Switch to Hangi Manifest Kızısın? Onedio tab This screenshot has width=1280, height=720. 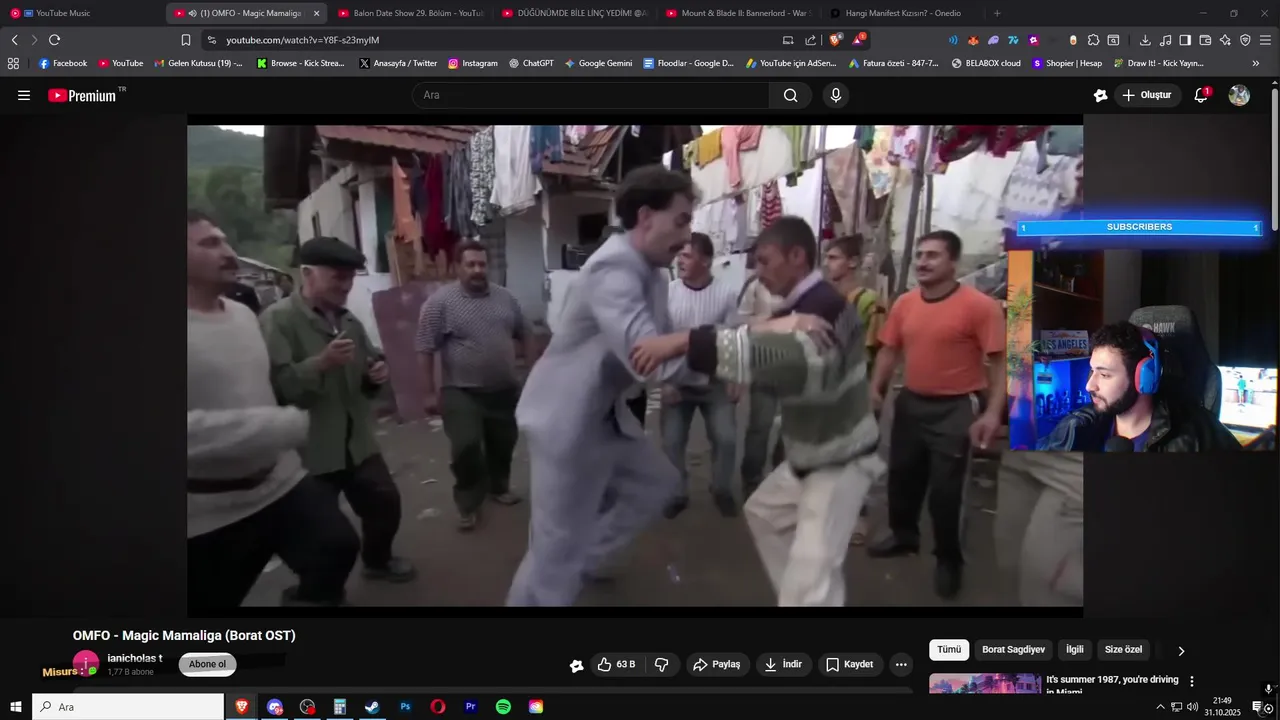(902, 13)
